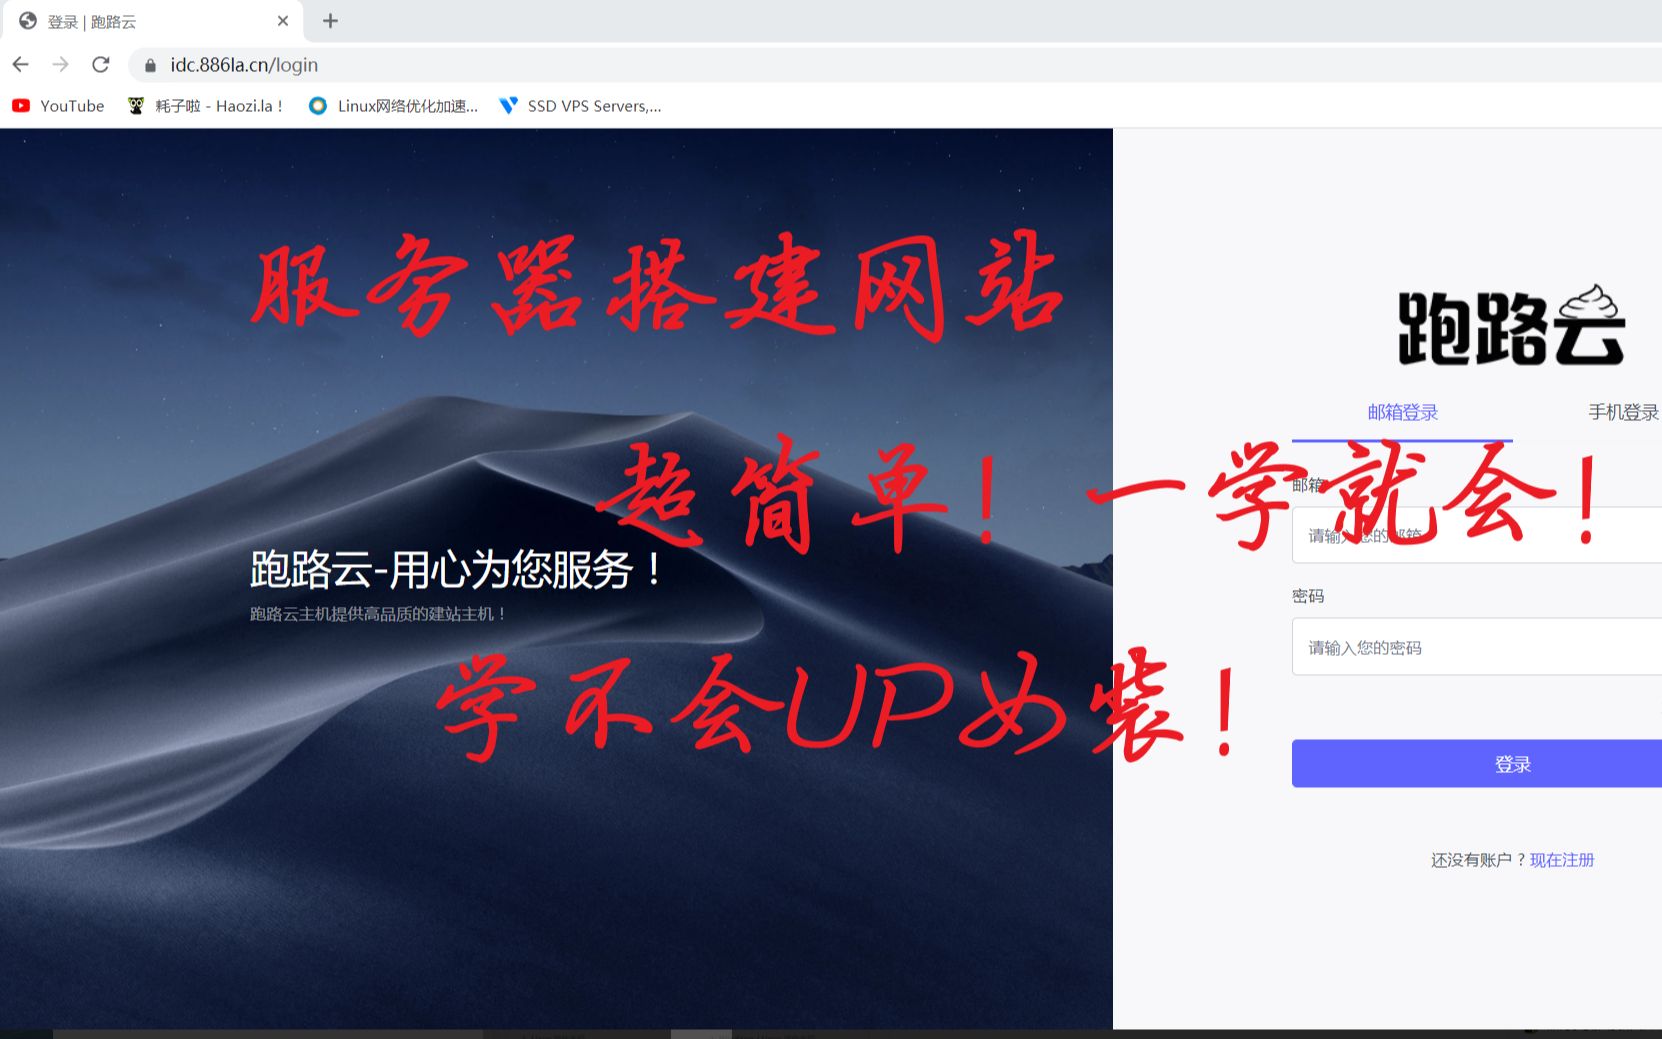Click the padlock icon in the address bar

point(148,64)
